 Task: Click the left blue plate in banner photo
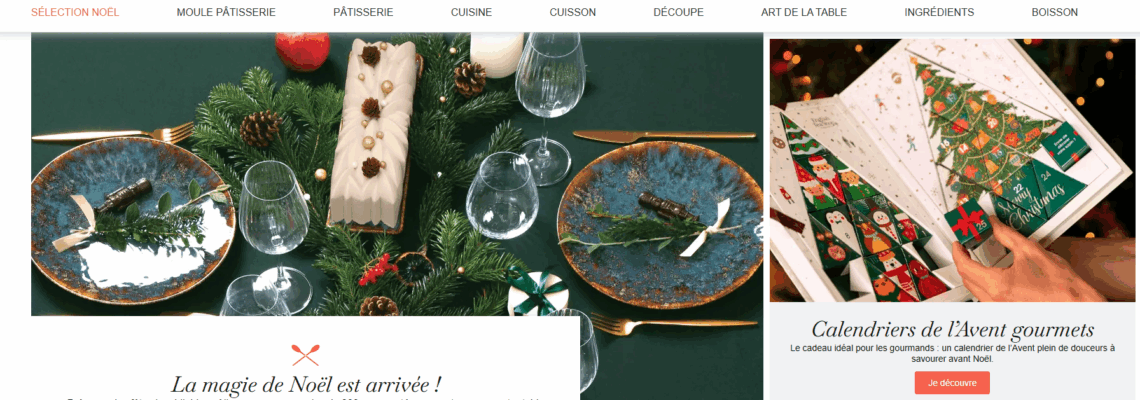coord(133,218)
